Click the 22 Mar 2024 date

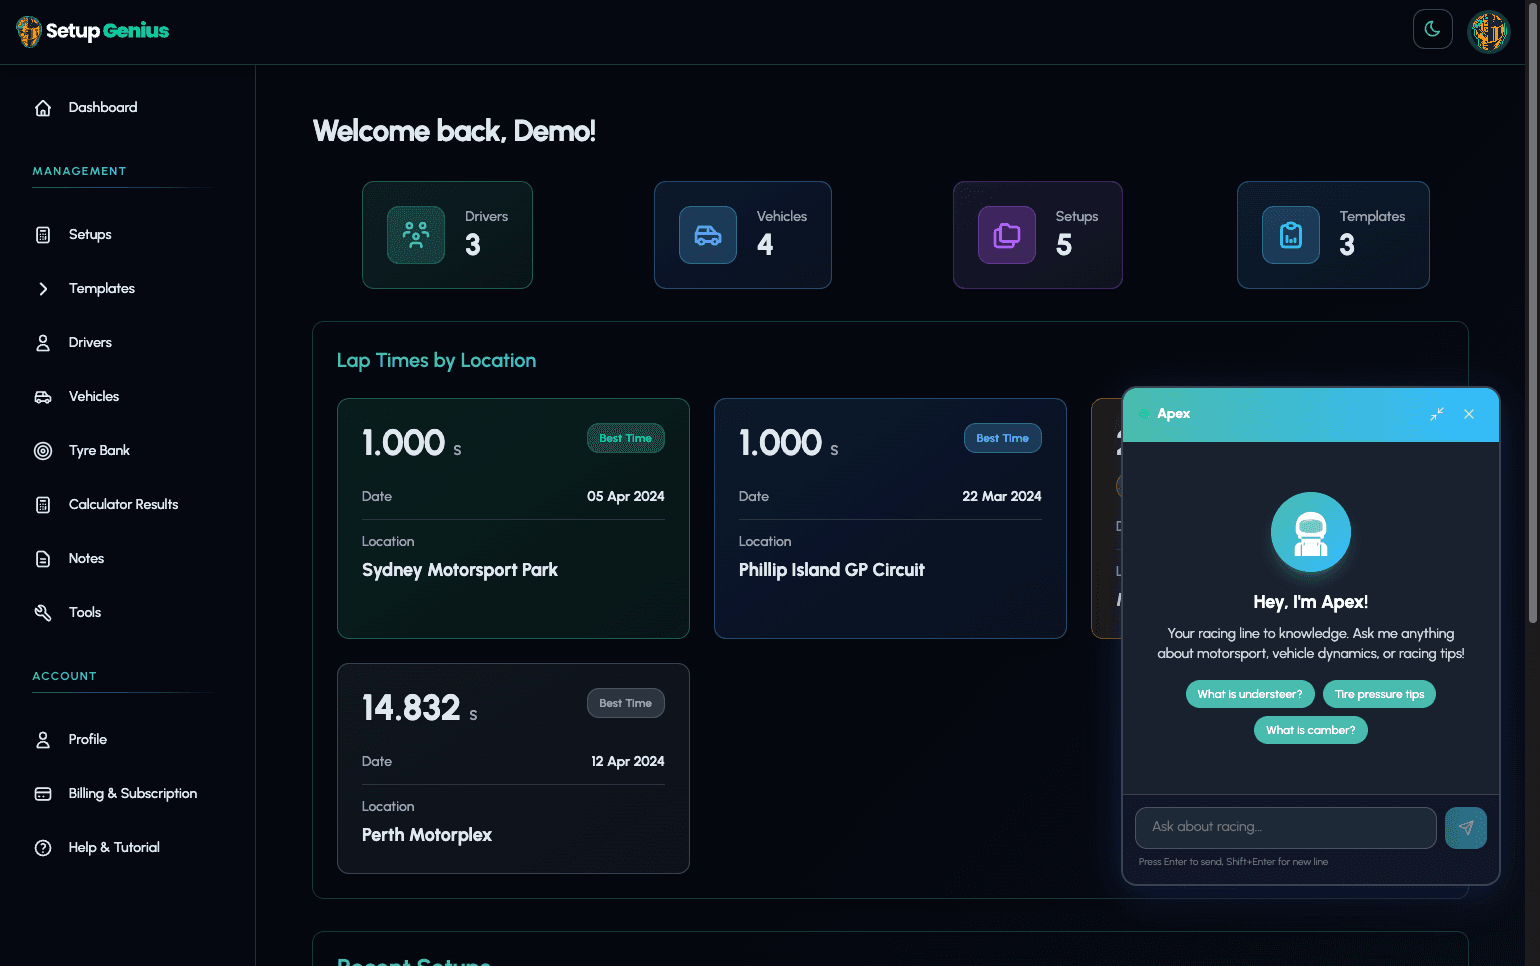[1002, 496]
